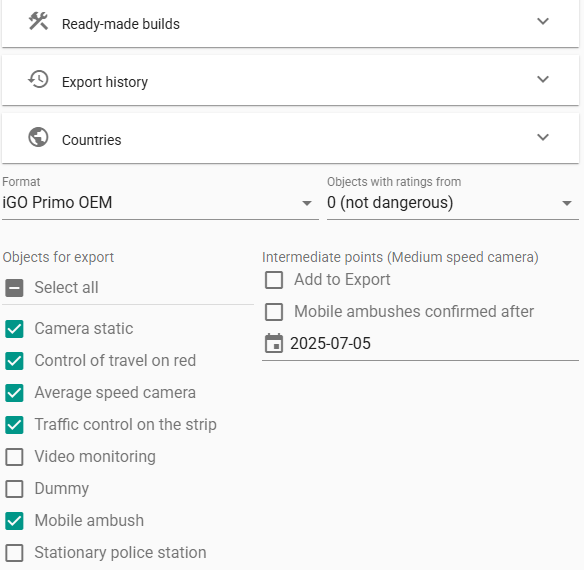This screenshot has width=584, height=570.
Task: Uncheck Mobile ambush checkbox
Action: pos(15,521)
